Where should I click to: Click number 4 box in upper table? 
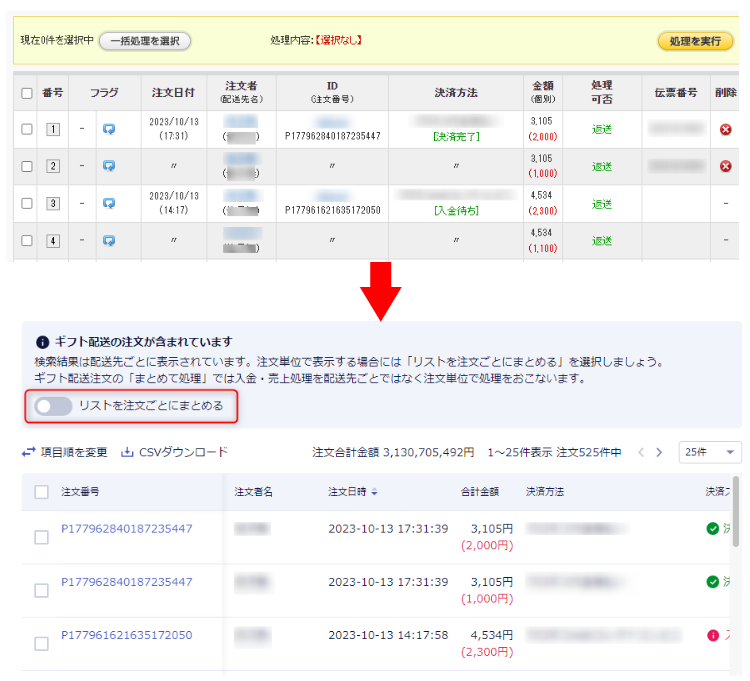53,241
